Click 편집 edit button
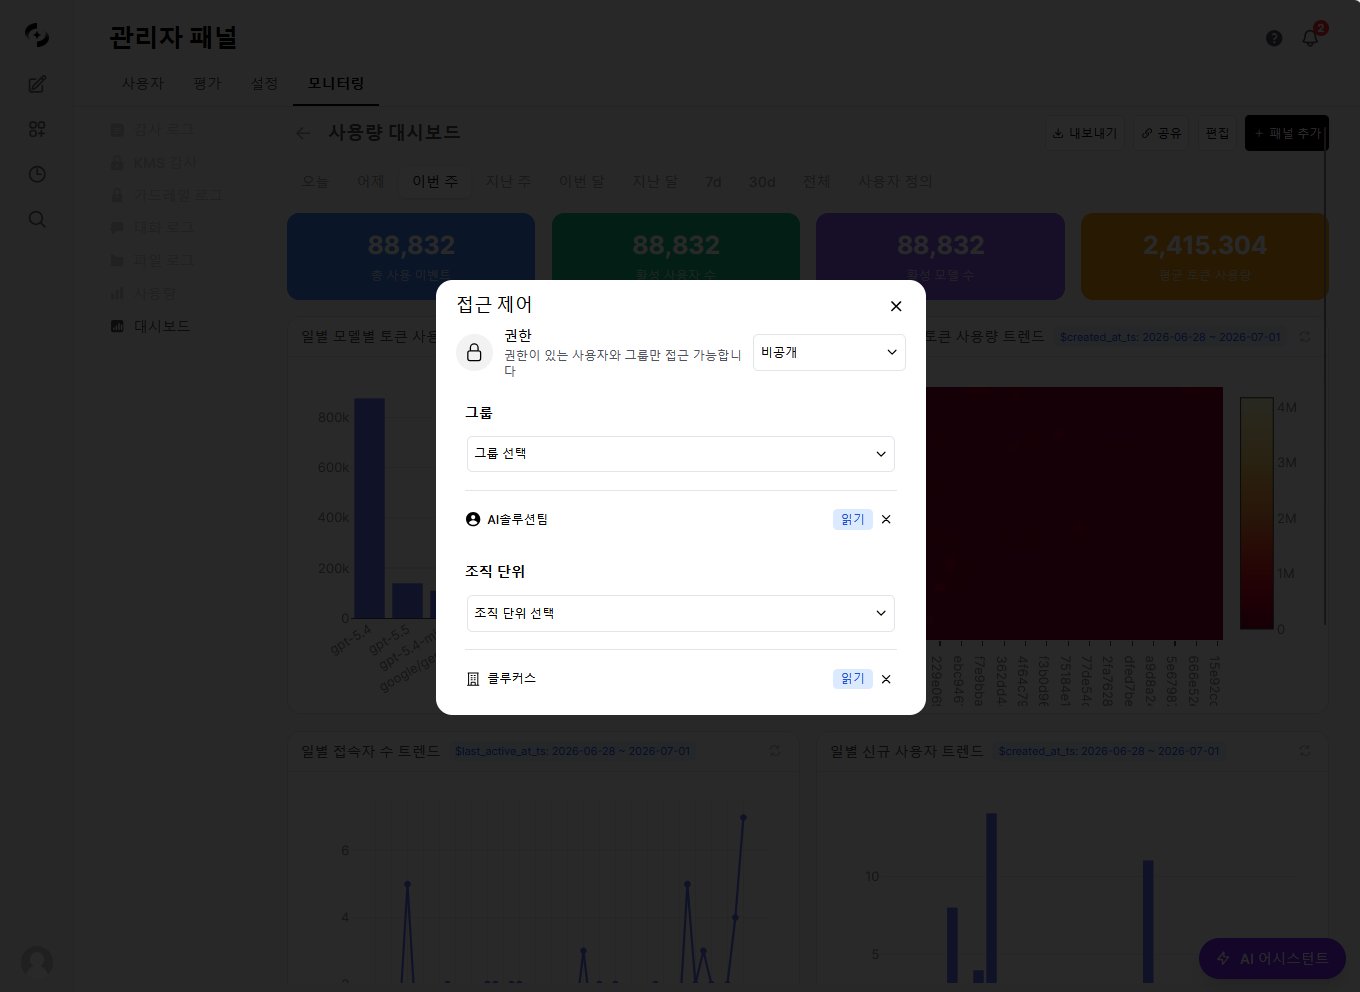This screenshot has width=1360, height=992. 1217,133
